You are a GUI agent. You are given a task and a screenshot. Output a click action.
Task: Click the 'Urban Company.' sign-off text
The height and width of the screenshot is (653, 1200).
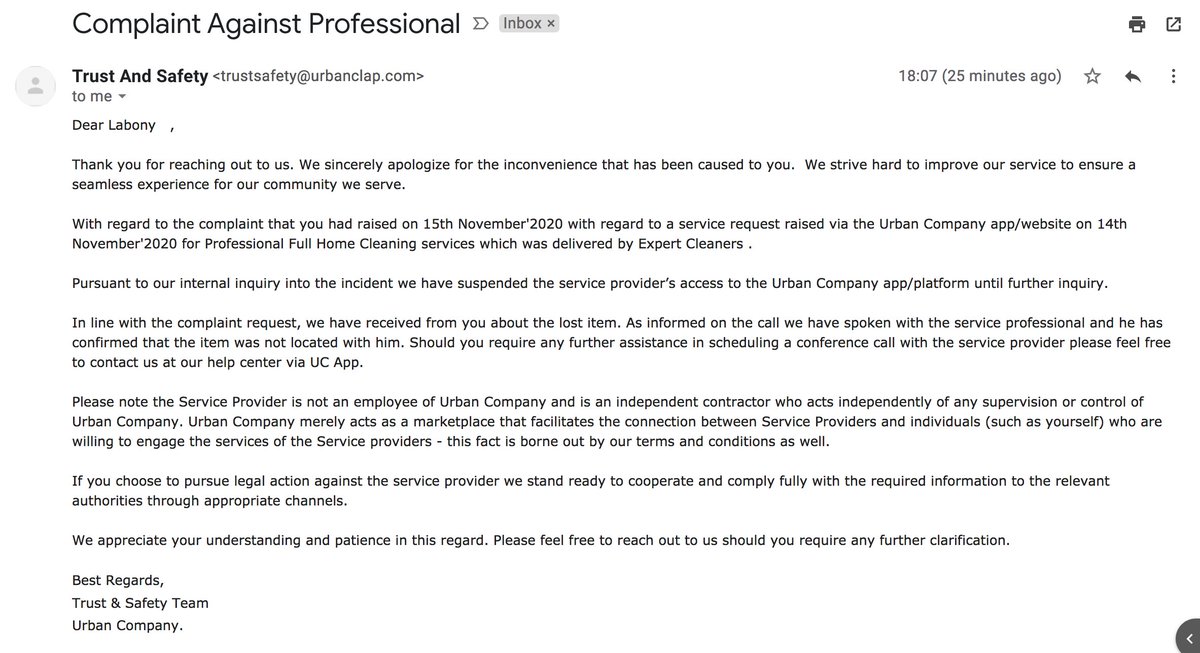(128, 626)
